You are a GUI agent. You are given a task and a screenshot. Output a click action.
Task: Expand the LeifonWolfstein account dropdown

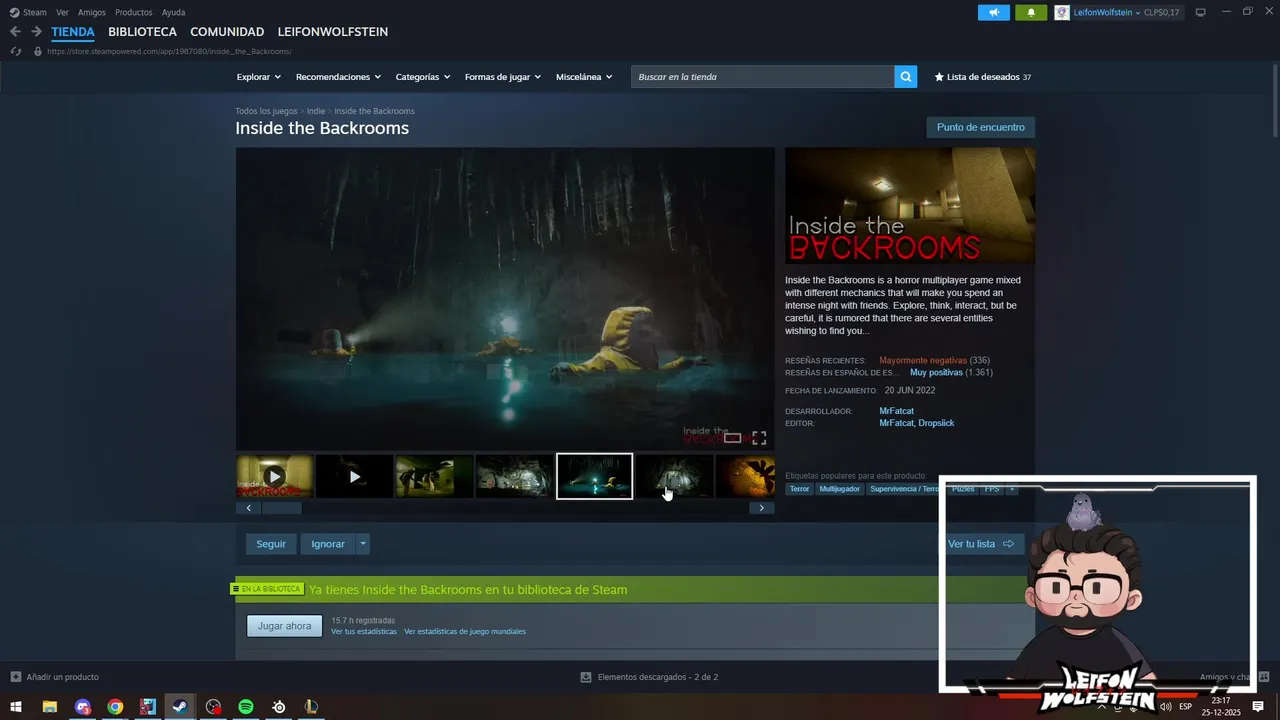(x=1138, y=12)
